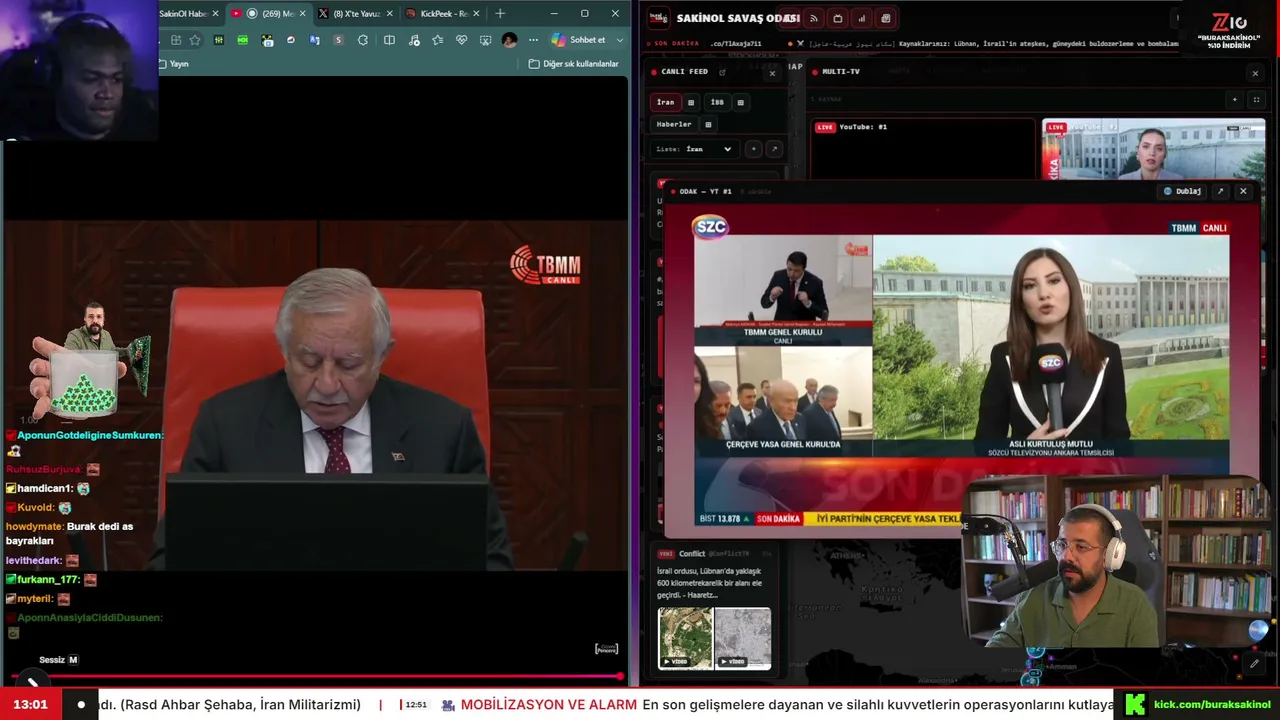Unmute video via the Sessiz M button

tap(58, 660)
